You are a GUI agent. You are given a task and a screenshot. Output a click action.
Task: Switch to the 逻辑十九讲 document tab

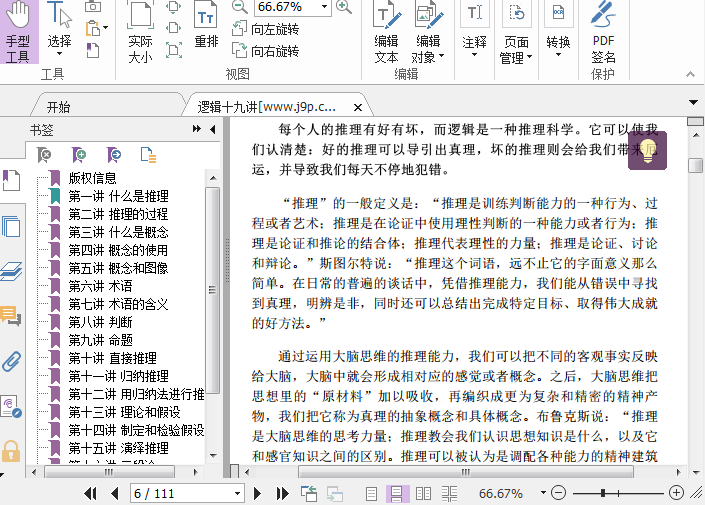(x=266, y=107)
